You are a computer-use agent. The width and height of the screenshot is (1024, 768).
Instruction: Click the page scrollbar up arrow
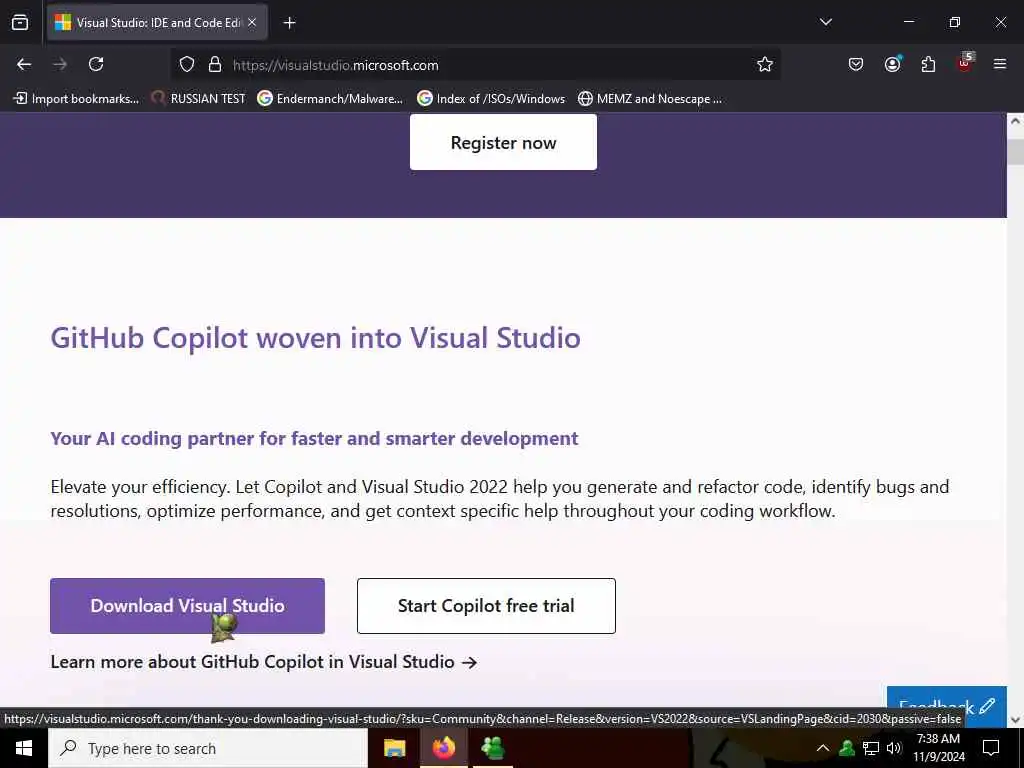coord(1015,121)
